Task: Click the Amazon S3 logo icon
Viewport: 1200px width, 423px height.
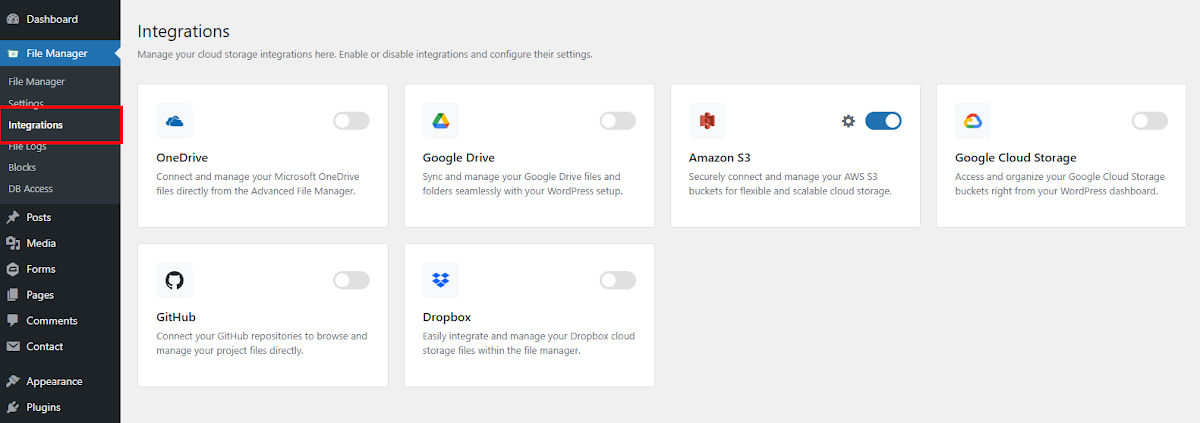Action: pos(707,121)
